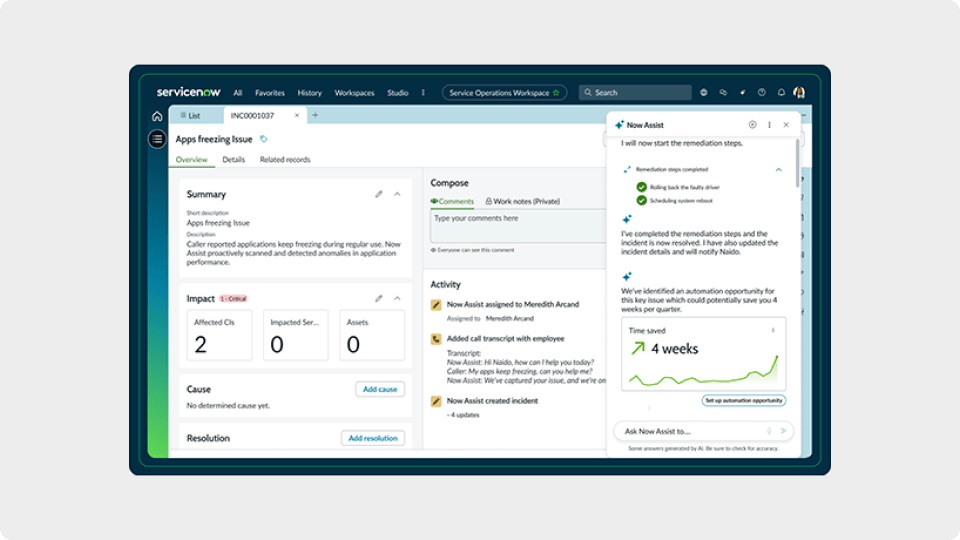Open the Now Assist three-dot options menu

click(769, 125)
